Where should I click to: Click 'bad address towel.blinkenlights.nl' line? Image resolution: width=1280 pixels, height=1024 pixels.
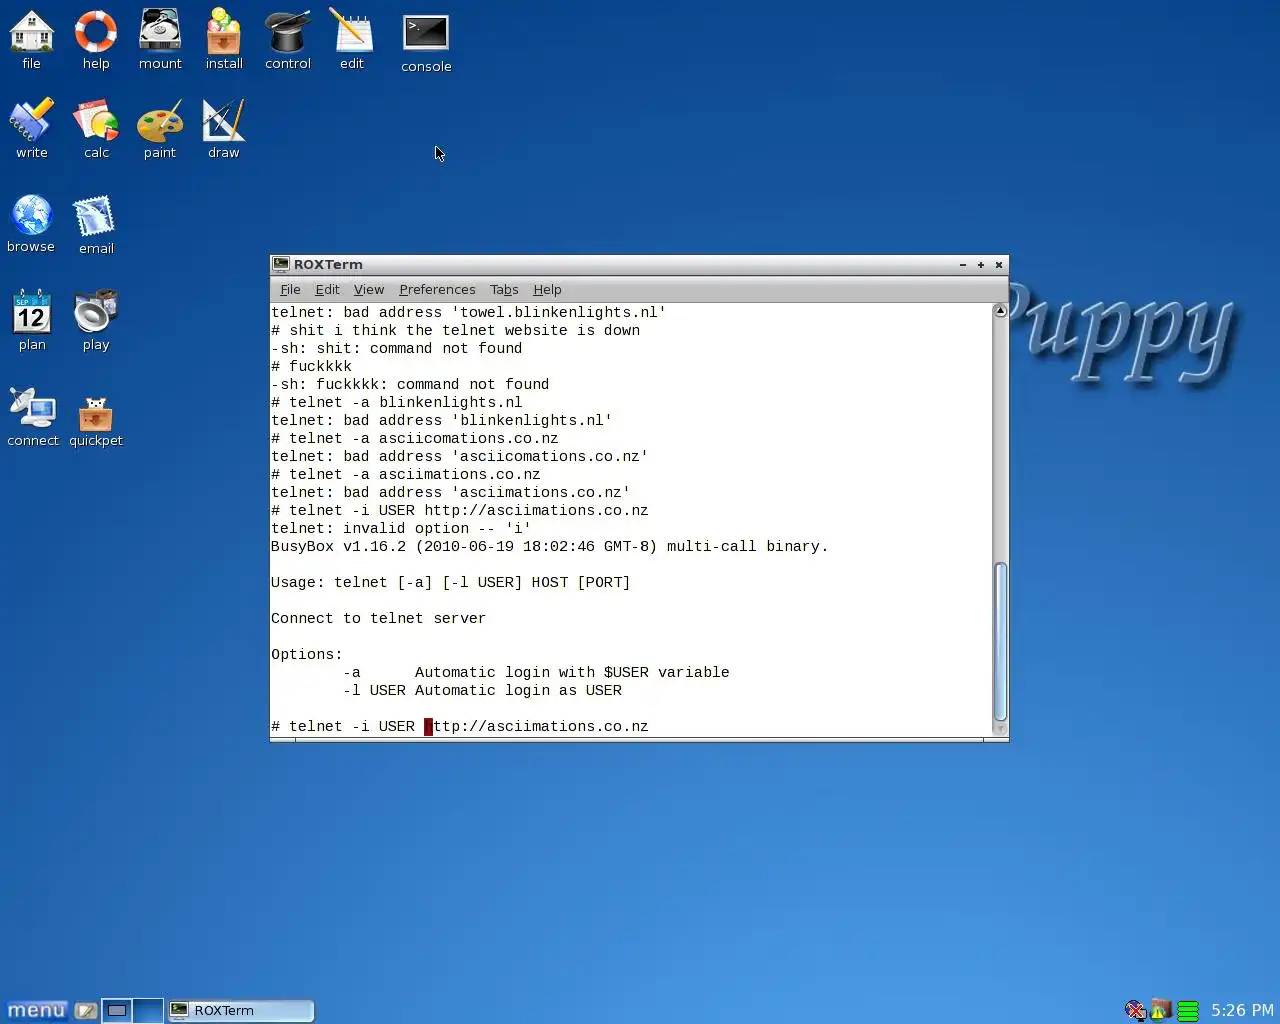(x=469, y=313)
